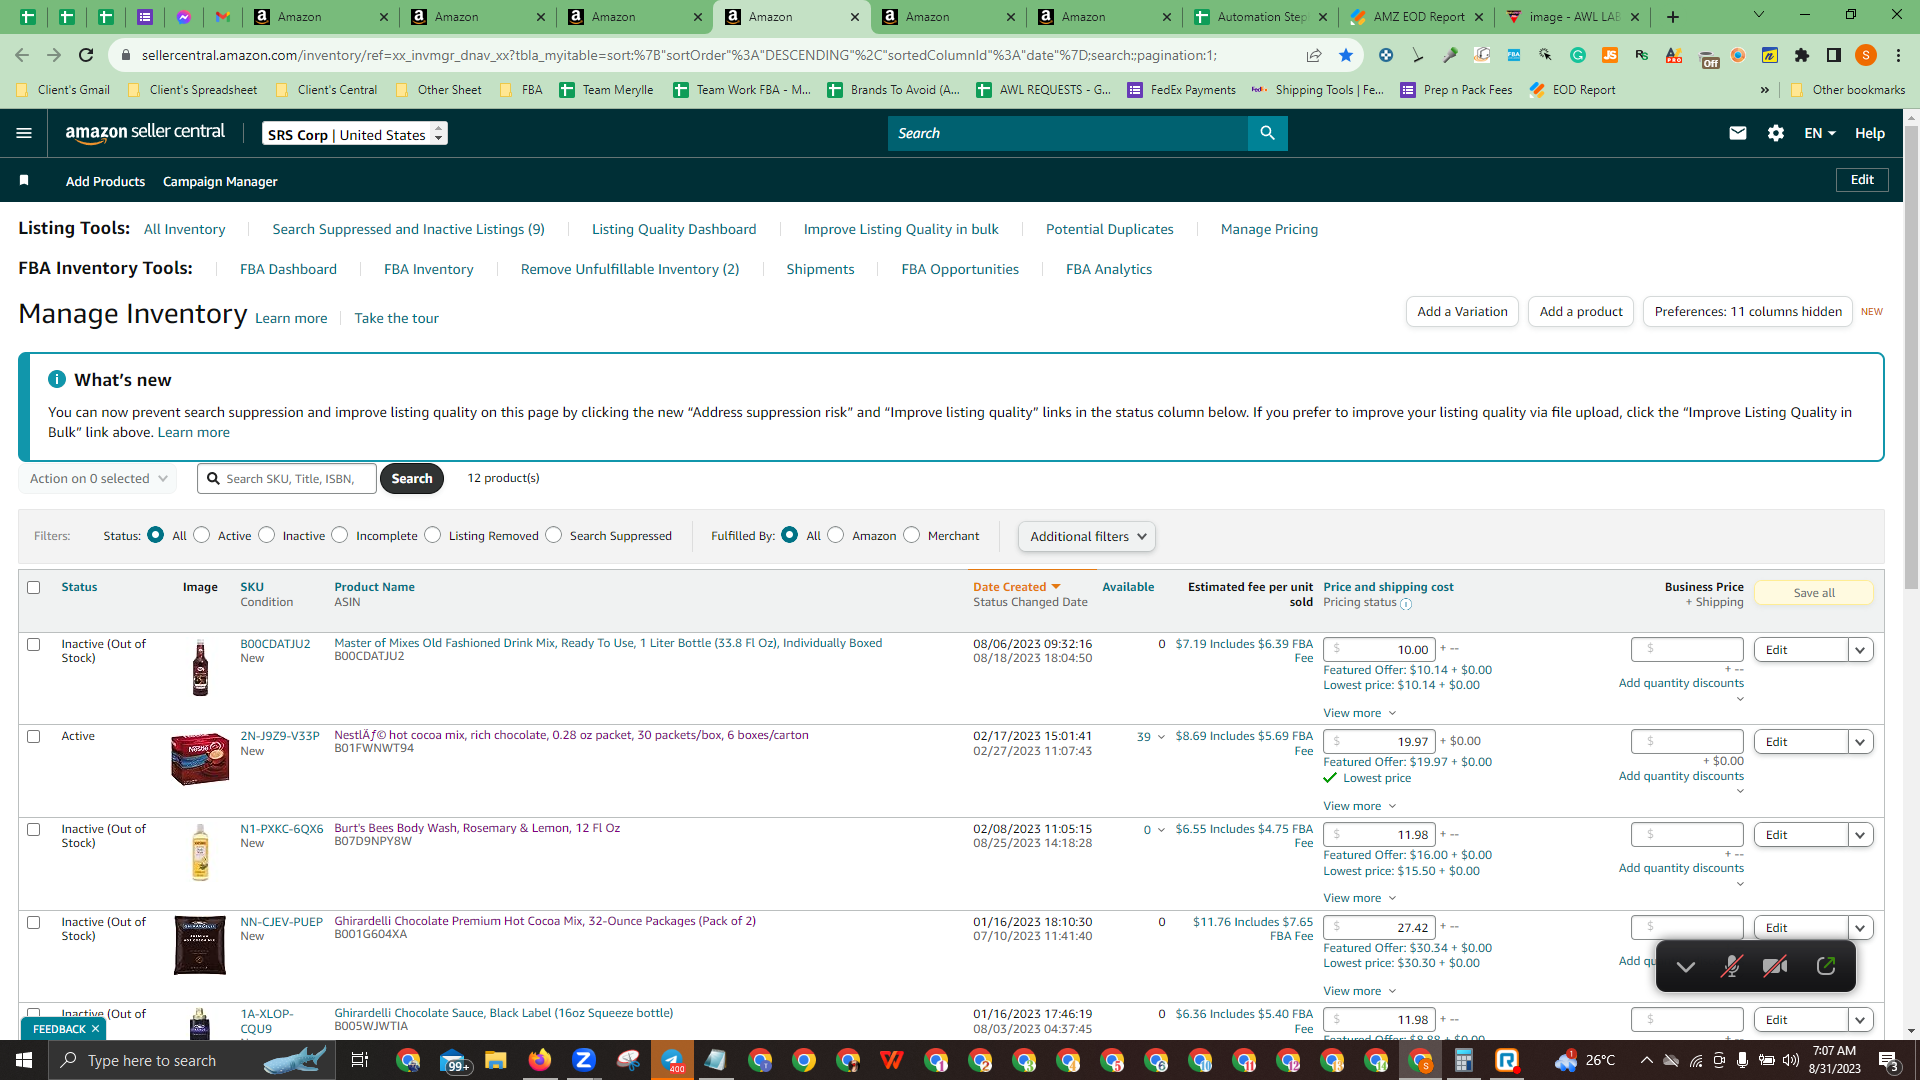Open the Windows Start menu
Screen dimensions: 1920x1080
point(24,1060)
